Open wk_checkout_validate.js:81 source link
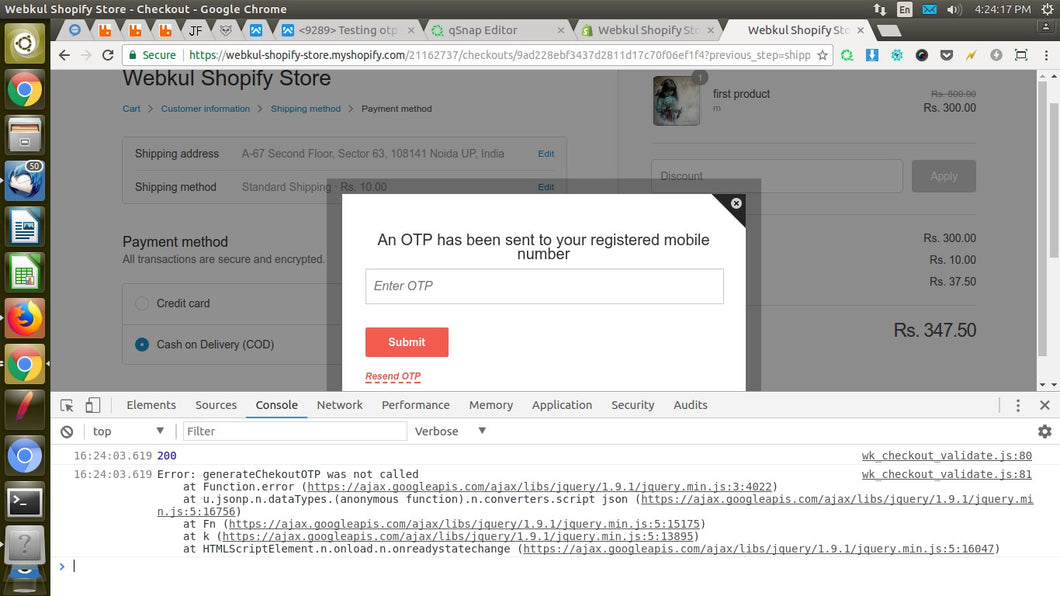Image resolution: width=1060 pixels, height=596 pixels. 946,475
